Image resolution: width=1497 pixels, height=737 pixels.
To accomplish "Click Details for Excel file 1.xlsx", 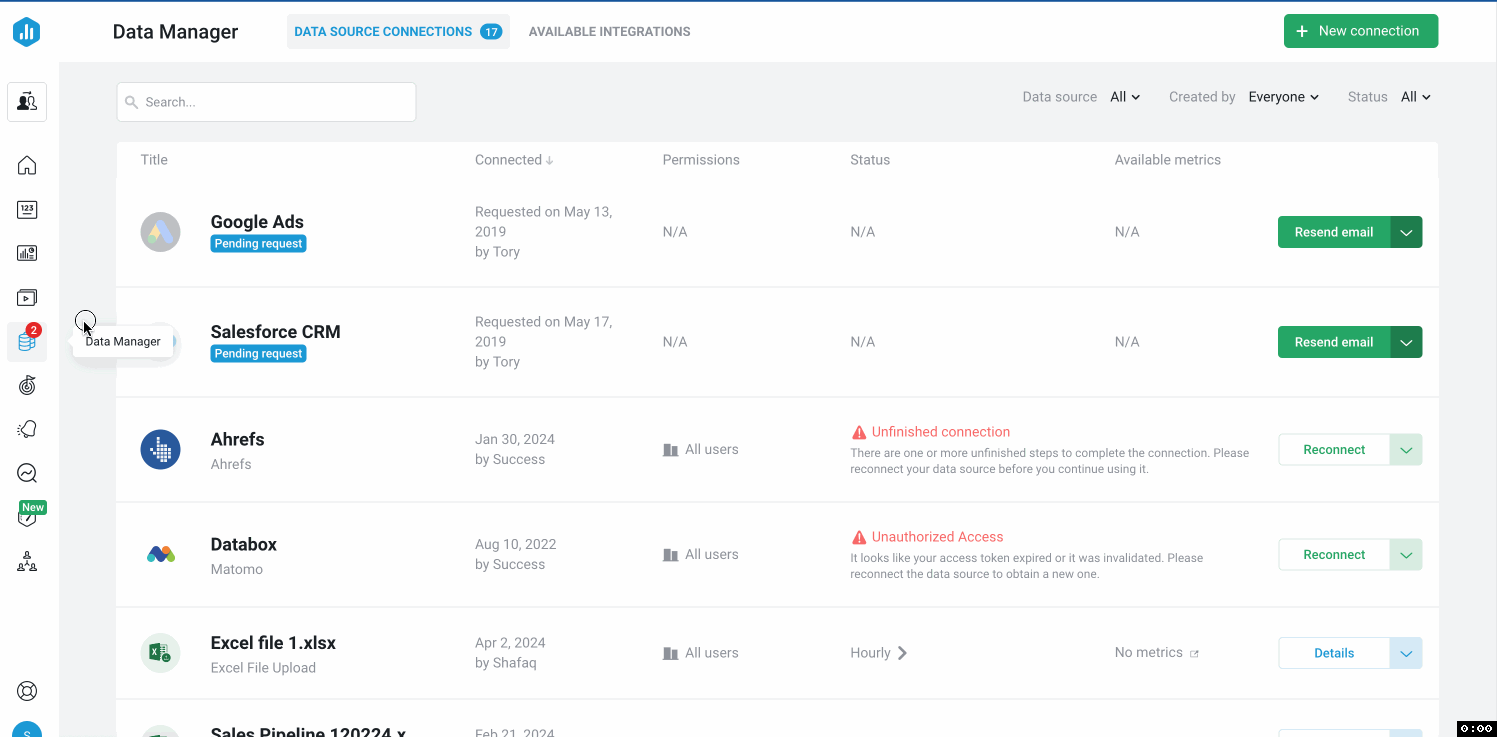I will 1334,653.
